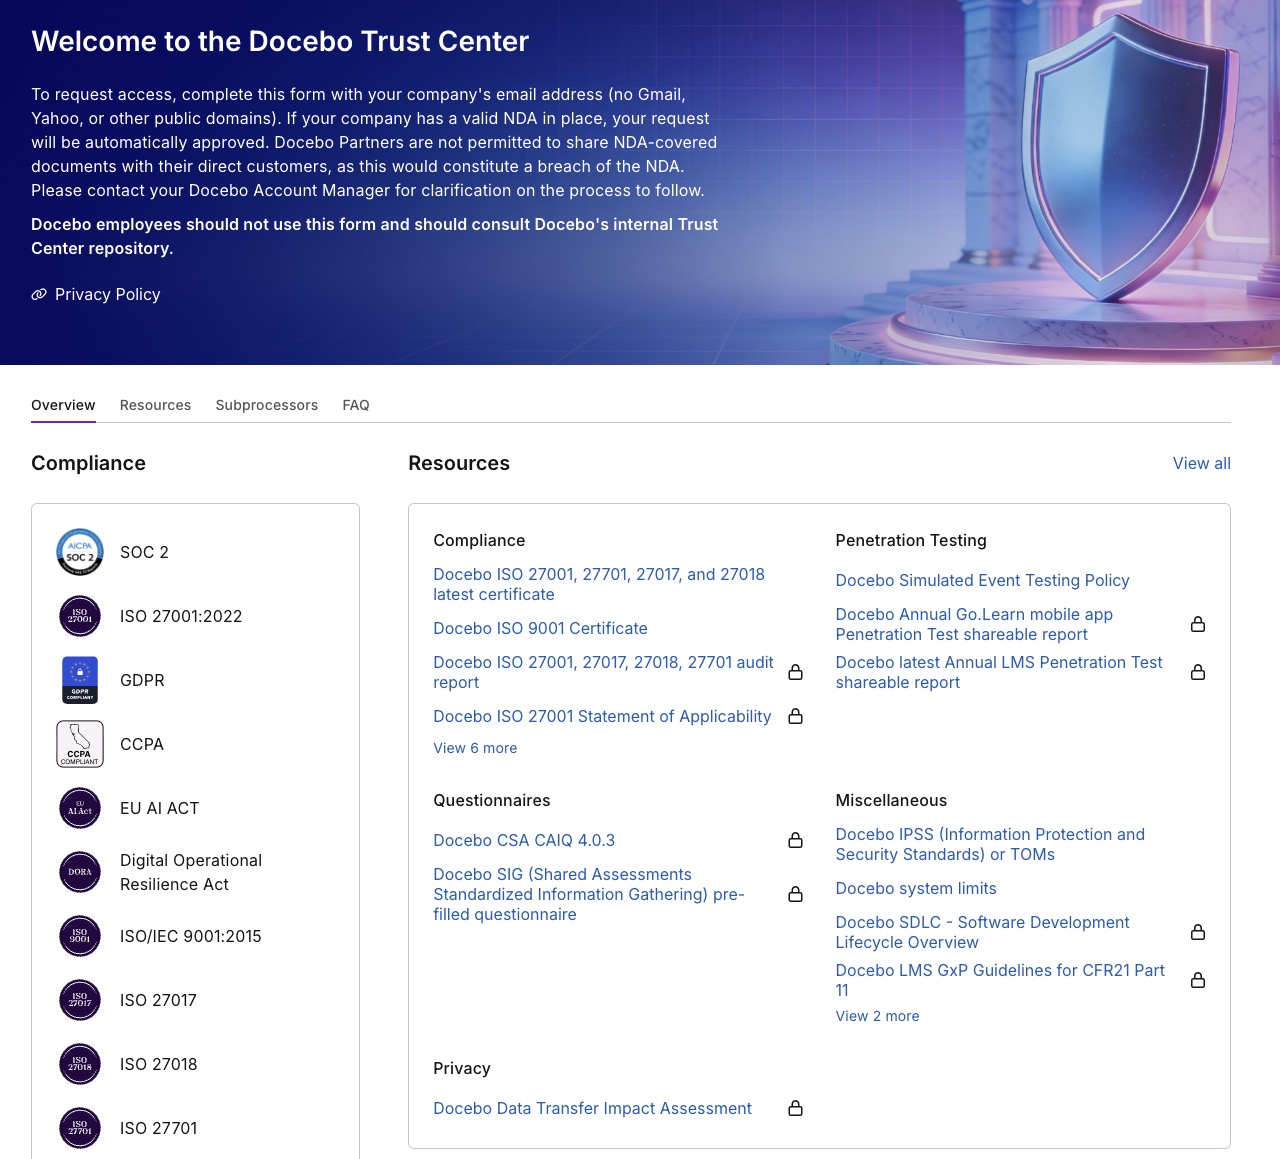Image resolution: width=1280 pixels, height=1159 pixels.
Task: Click the ISO 27017 badge icon
Action: [x=80, y=1000]
